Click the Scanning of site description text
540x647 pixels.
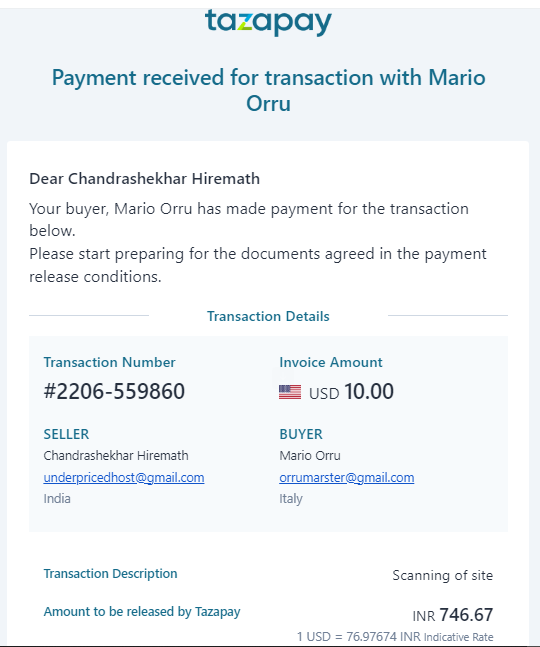point(443,575)
